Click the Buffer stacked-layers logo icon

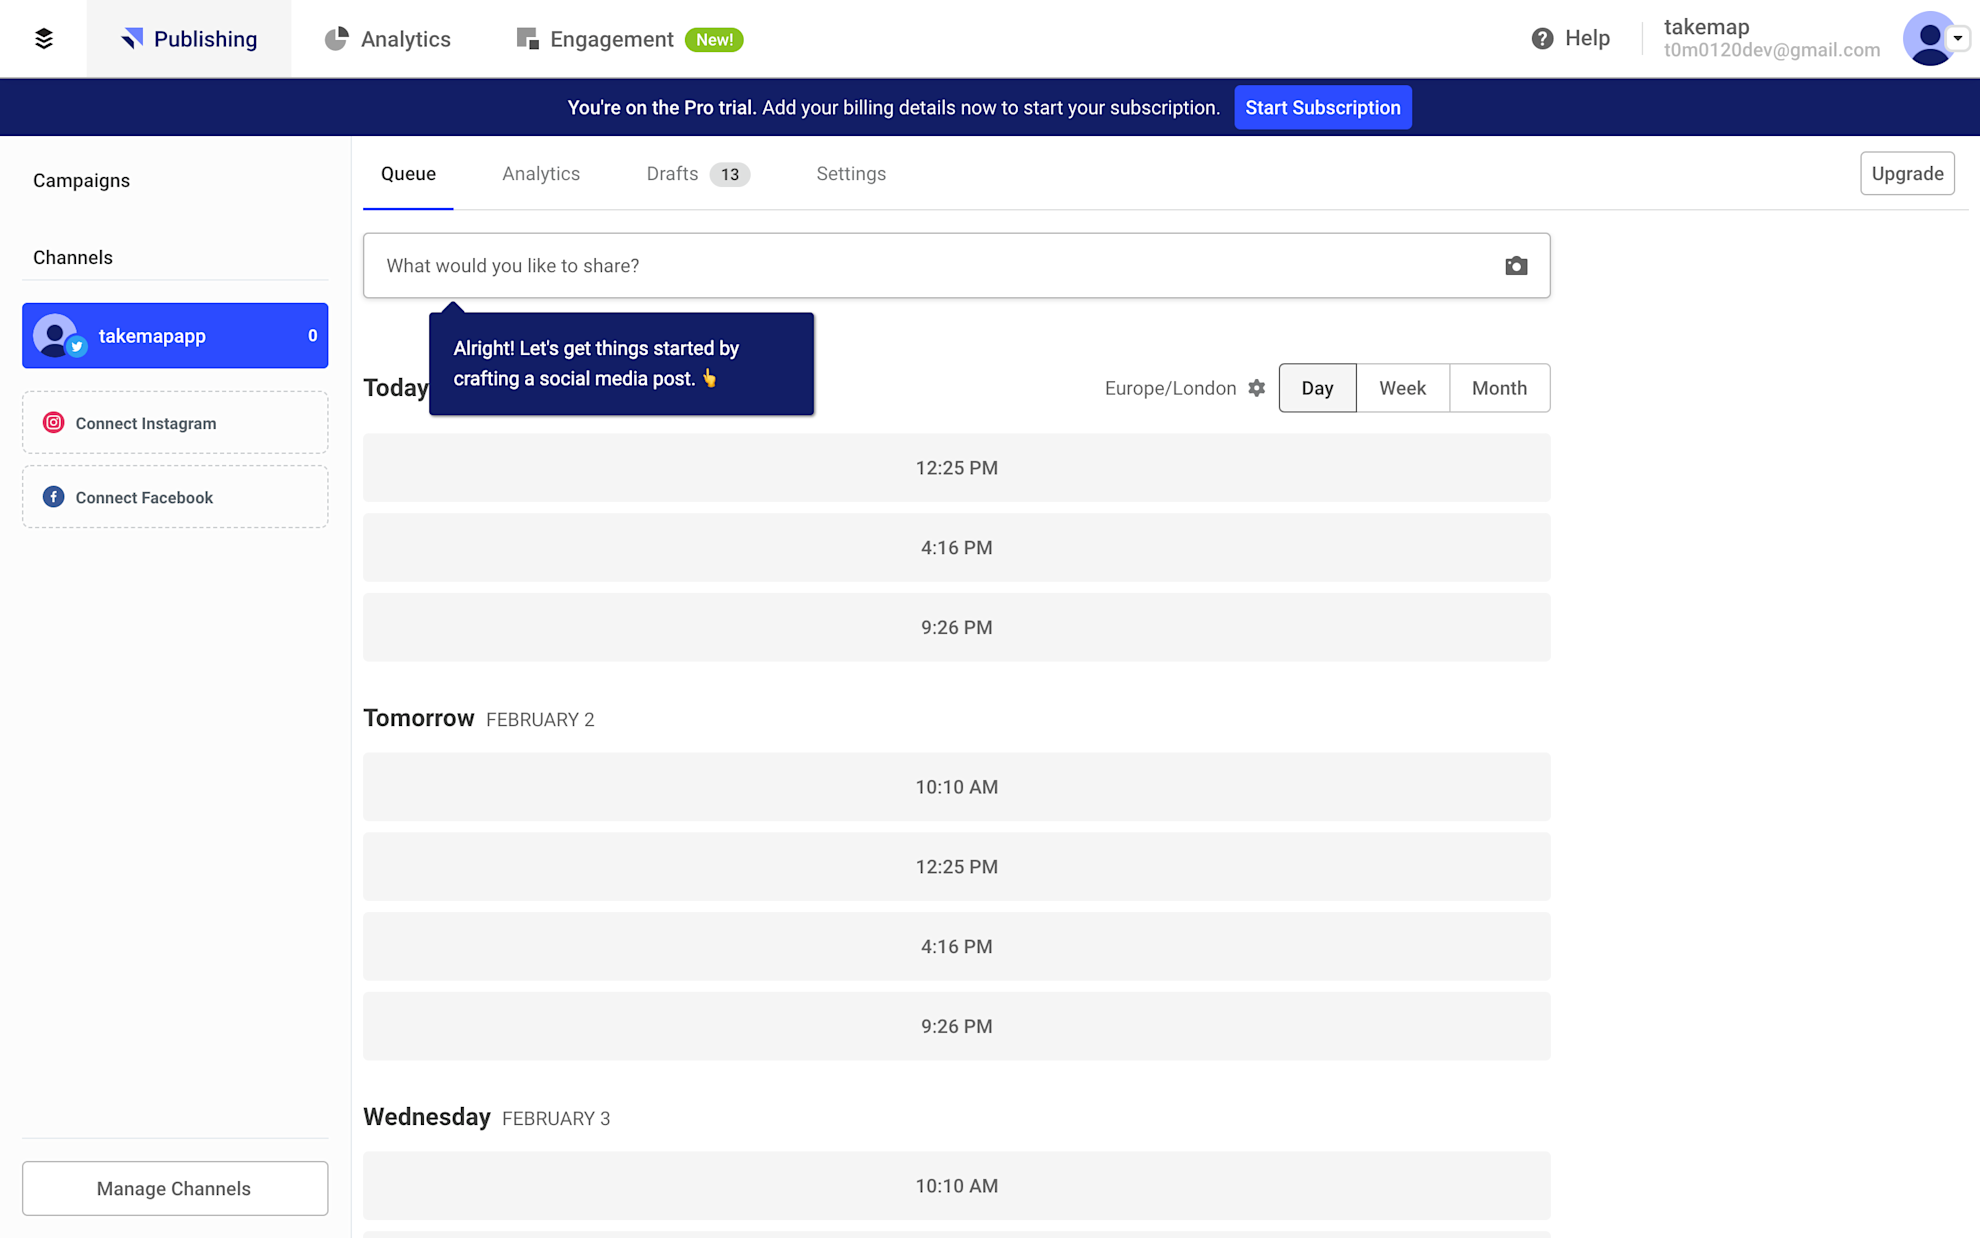click(x=43, y=39)
